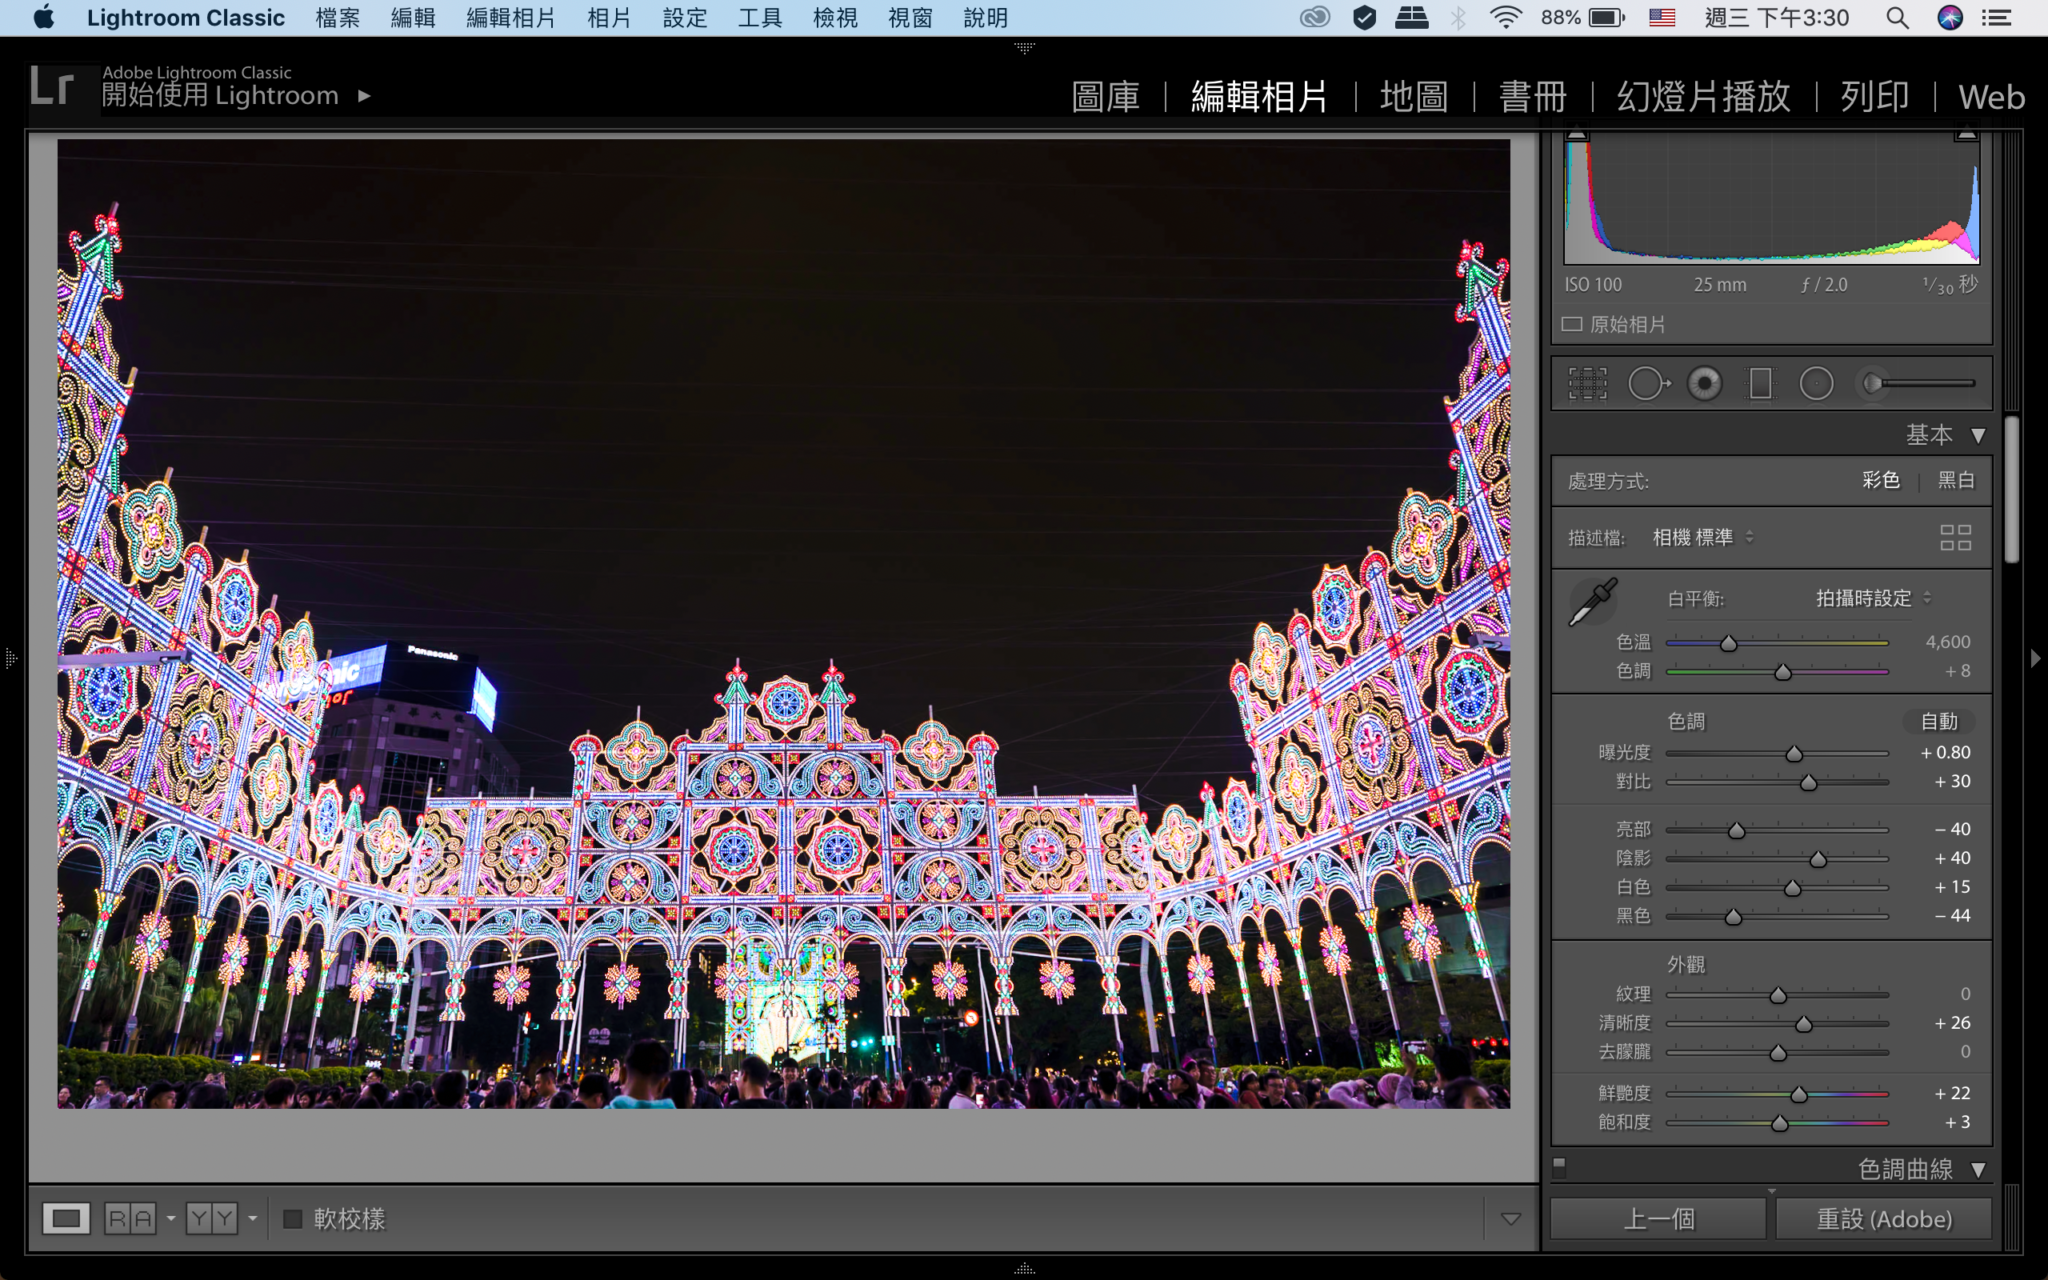Viewport: 2048px width, 1280px height.
Task: Click the R|A reference view icon
Action: click(130, 1218)
